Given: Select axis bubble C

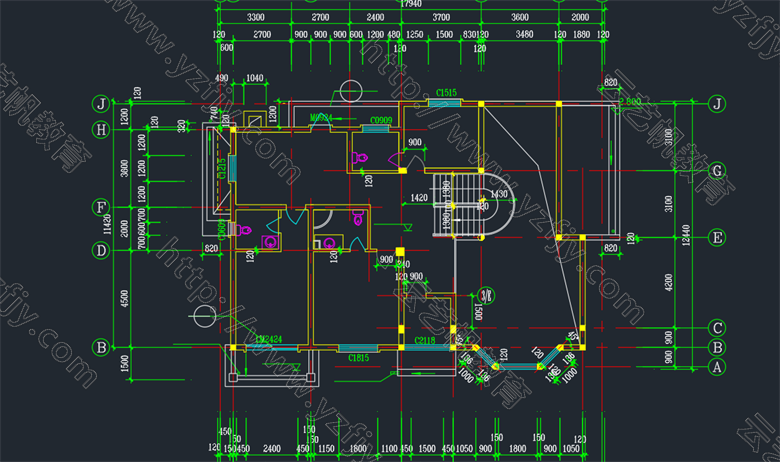Looking at the screenshot, I should [717, 328].
